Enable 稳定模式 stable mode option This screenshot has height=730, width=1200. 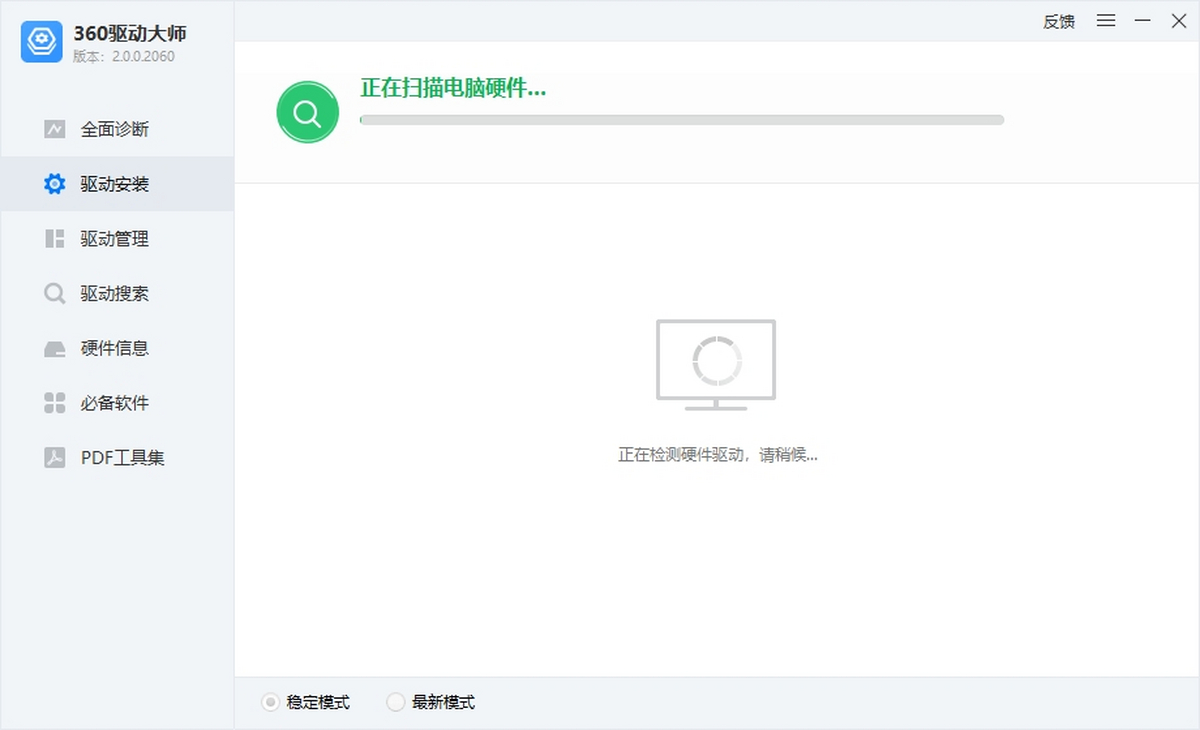tap(268, 702)
